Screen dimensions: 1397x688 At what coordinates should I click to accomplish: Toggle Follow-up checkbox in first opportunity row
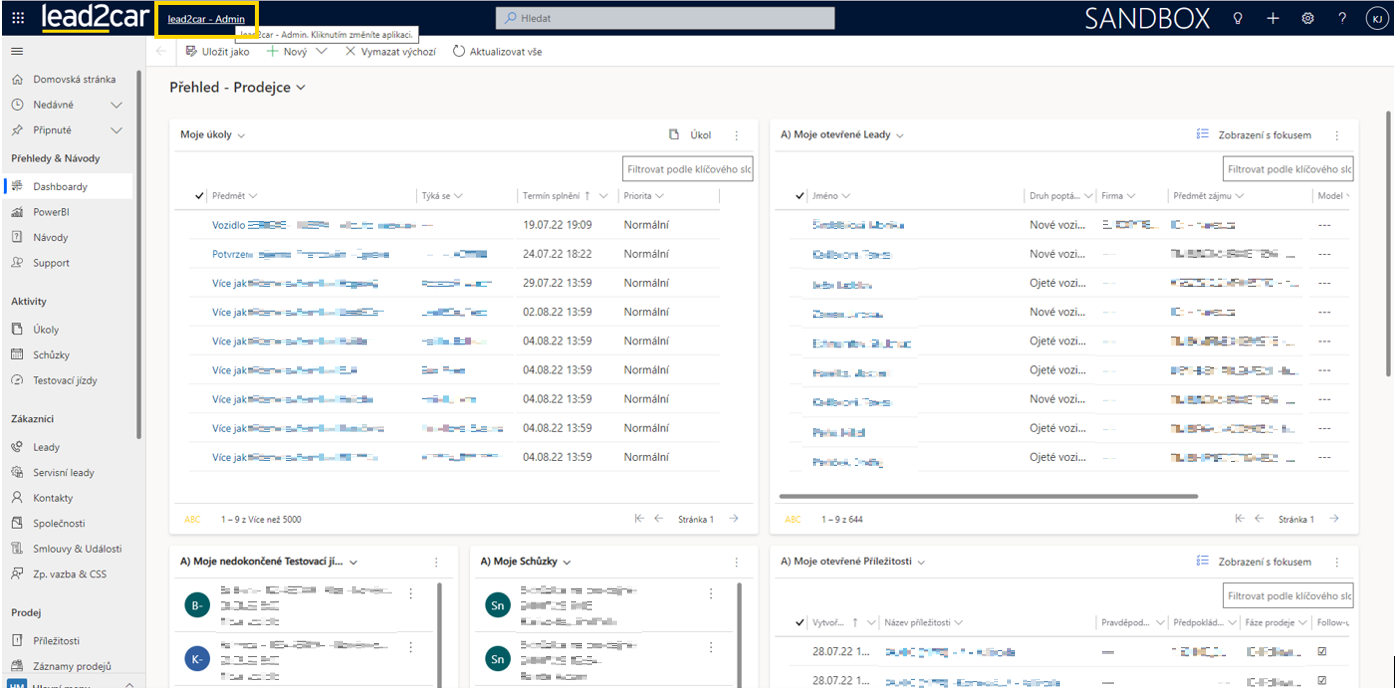(1322, 652)
